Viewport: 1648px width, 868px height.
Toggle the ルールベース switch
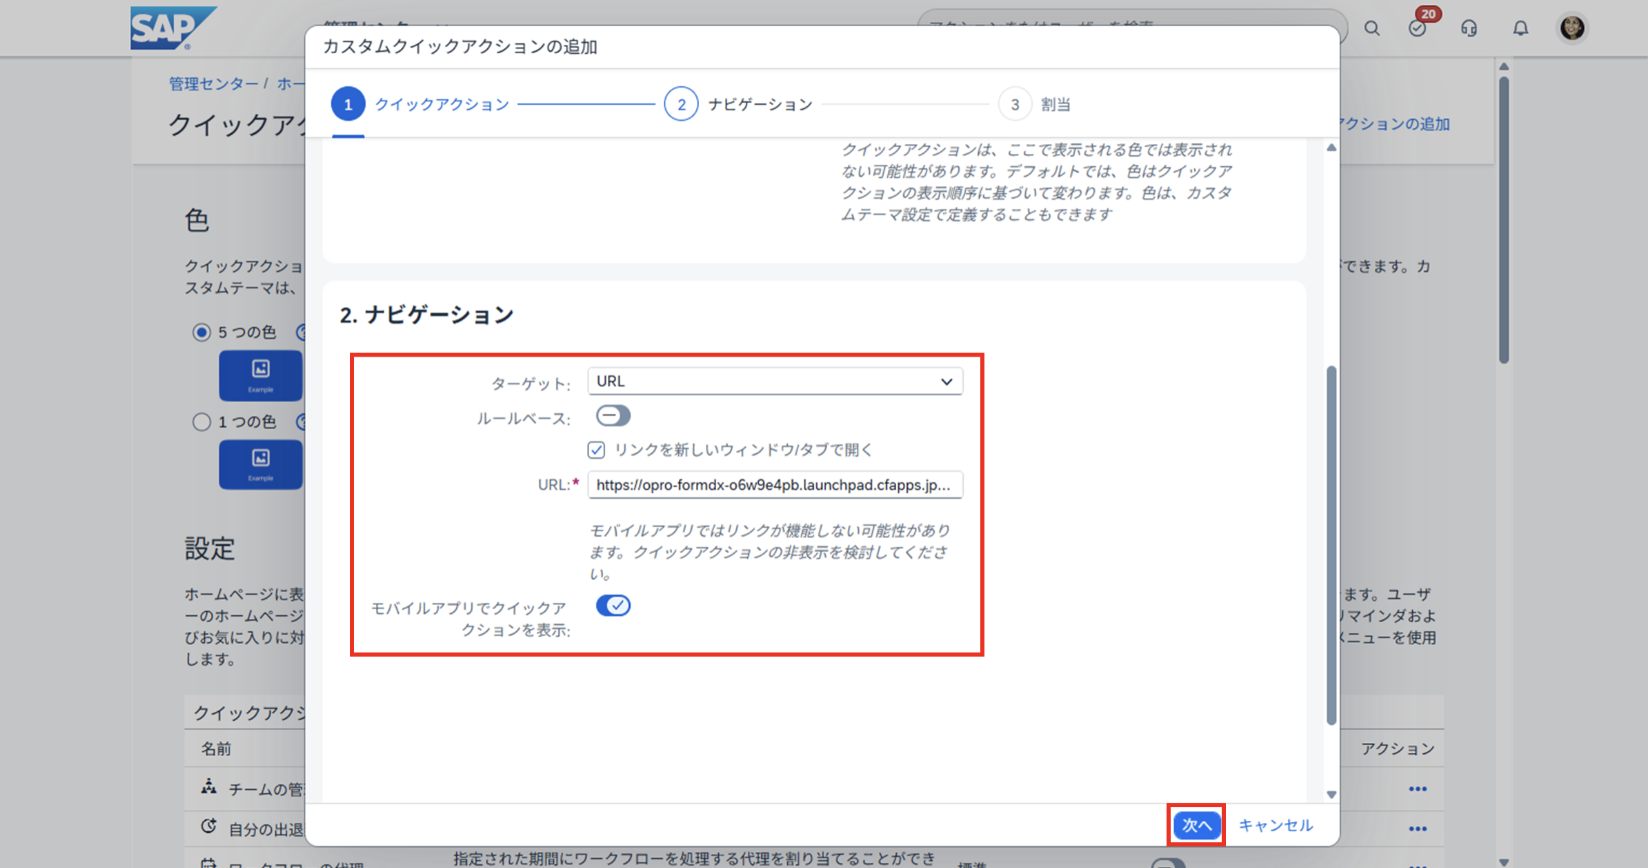coord(613,416)
